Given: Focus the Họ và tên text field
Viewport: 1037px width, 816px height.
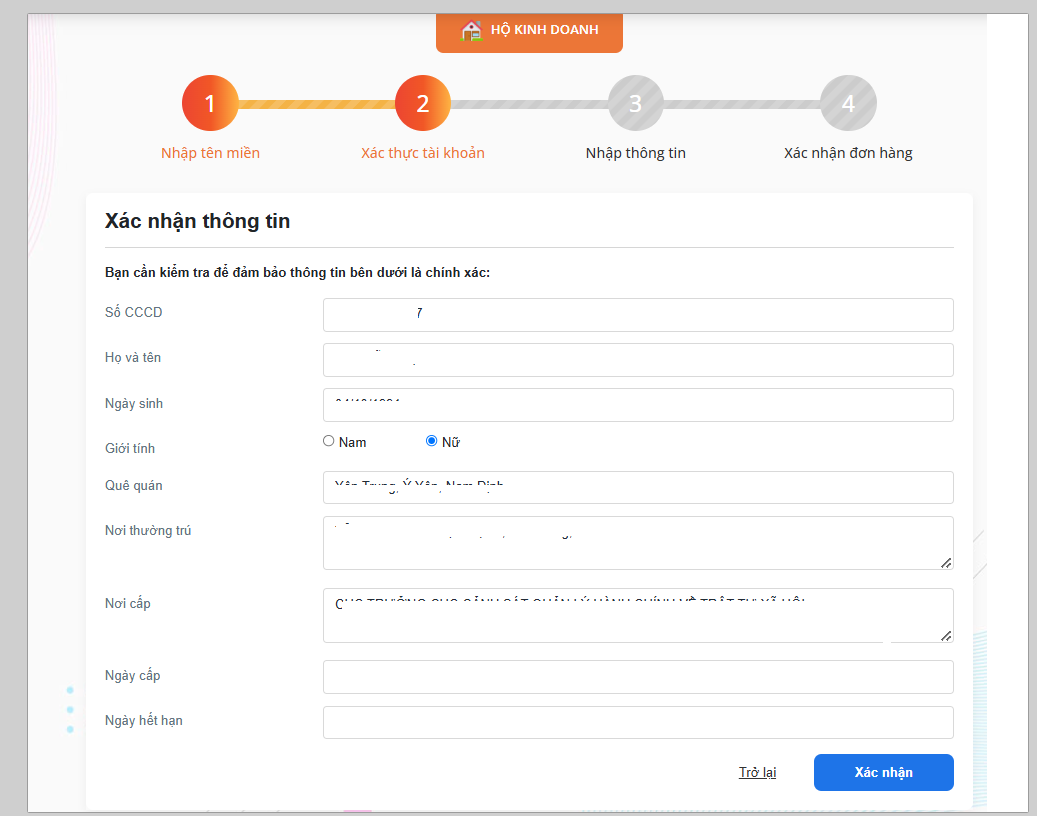Looking at the screenshot, I should 638,360.
